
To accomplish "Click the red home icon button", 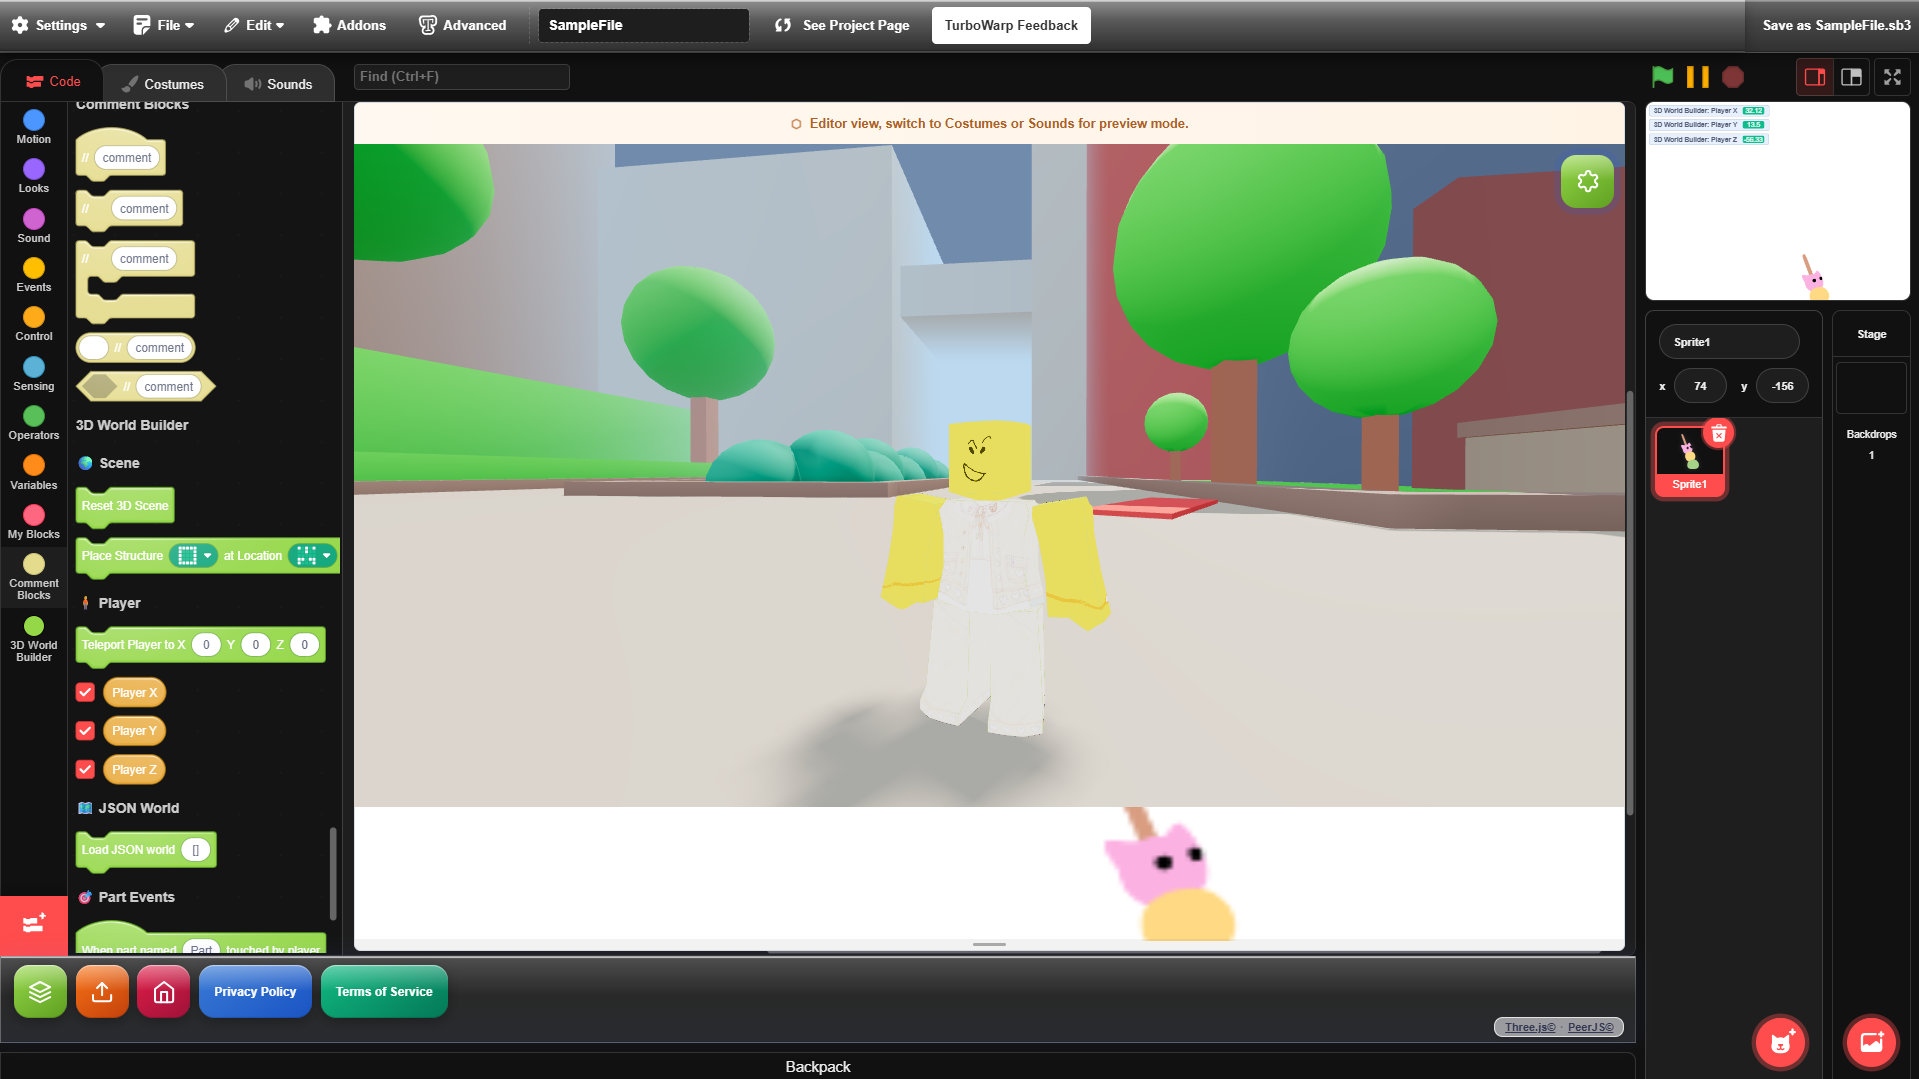I will pyautogui.click(x=164, y=991).
